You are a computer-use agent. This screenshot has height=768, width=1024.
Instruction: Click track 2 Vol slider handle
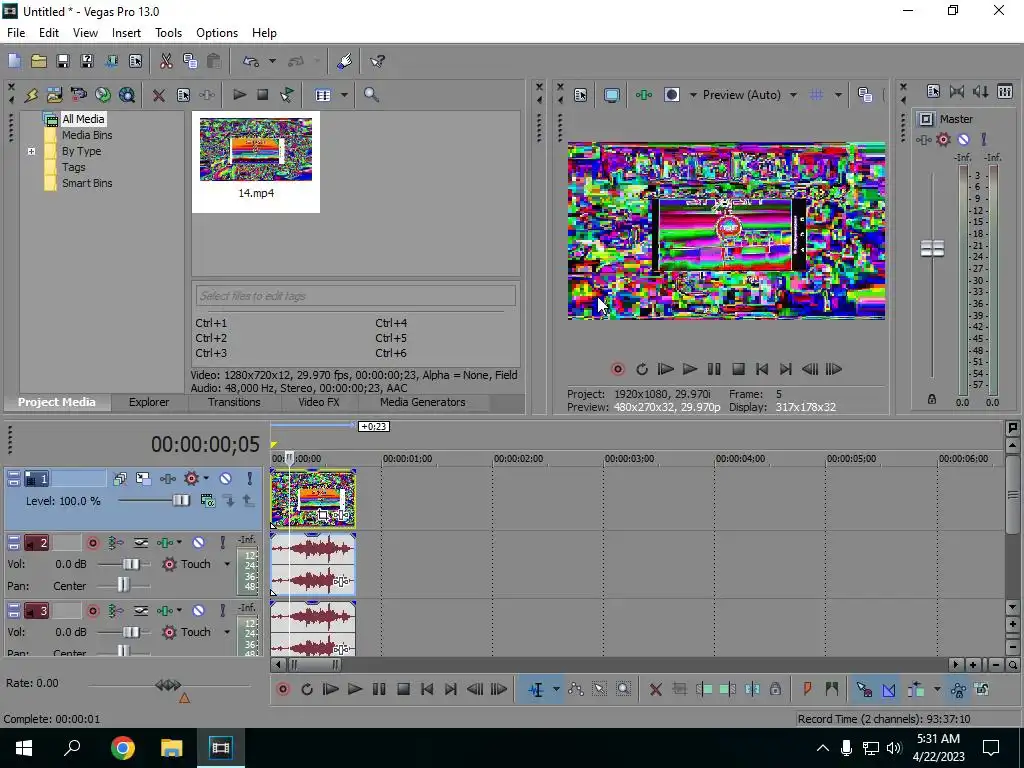(x=131, y=564)
